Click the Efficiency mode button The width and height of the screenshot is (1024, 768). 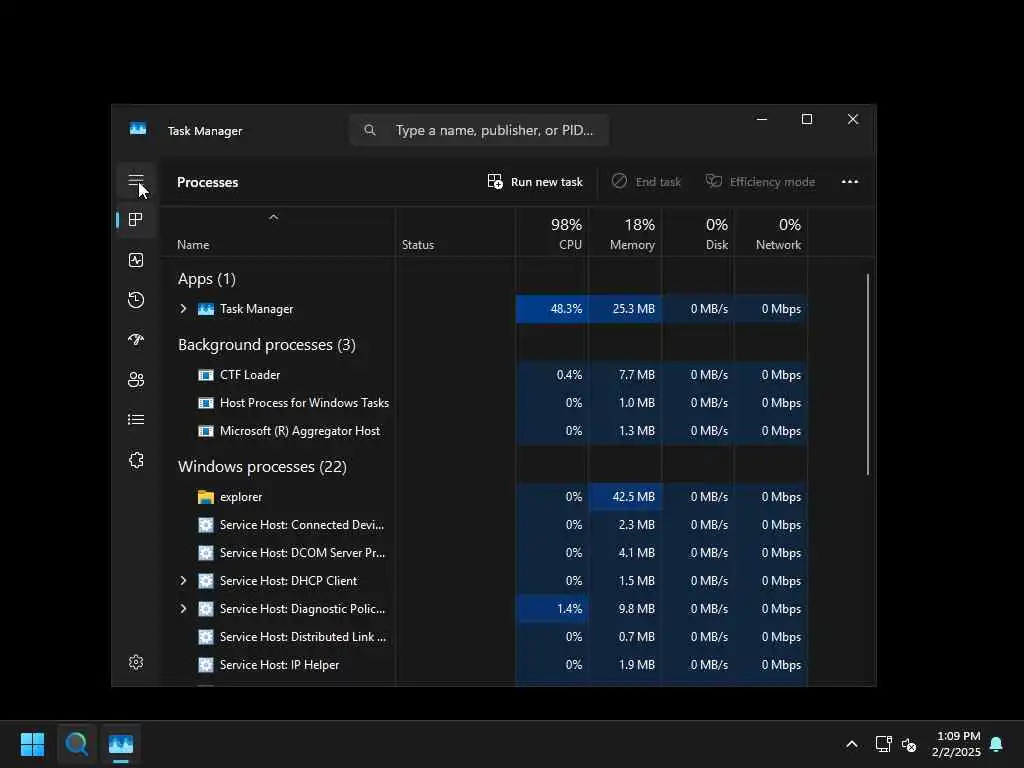pyautogui.click(x=761, y=182)
